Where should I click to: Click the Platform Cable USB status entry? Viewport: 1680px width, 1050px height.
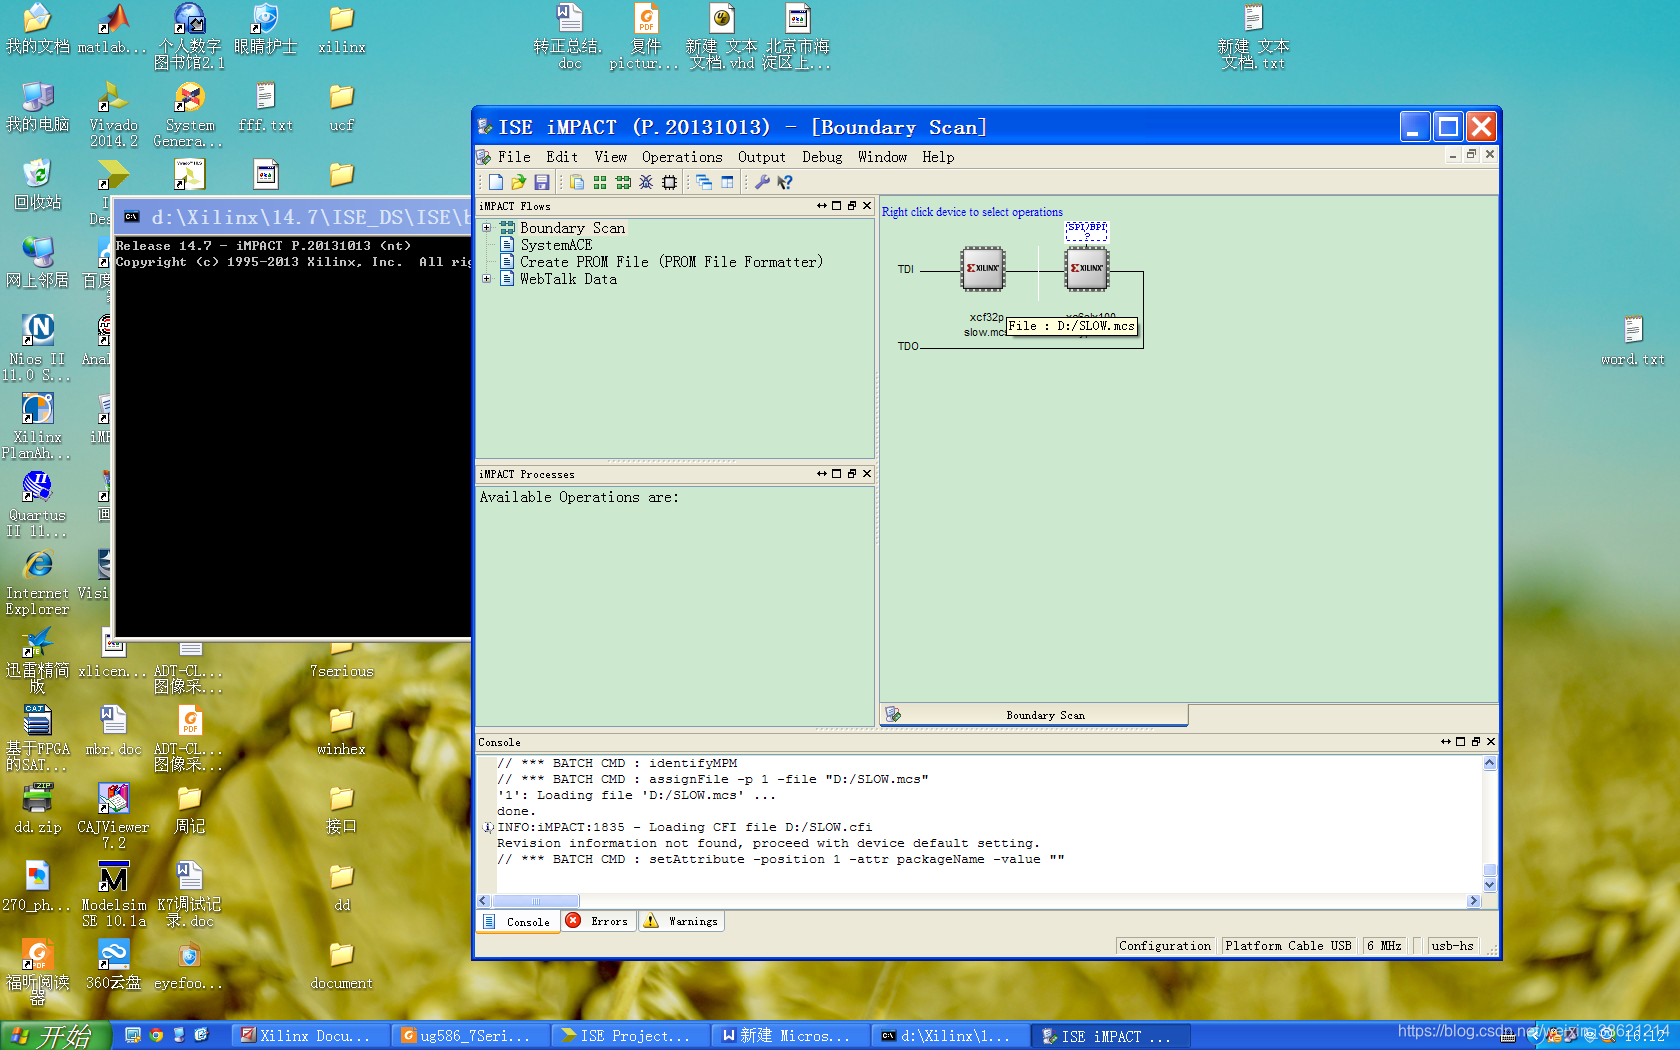click(x=1288, y=946)
